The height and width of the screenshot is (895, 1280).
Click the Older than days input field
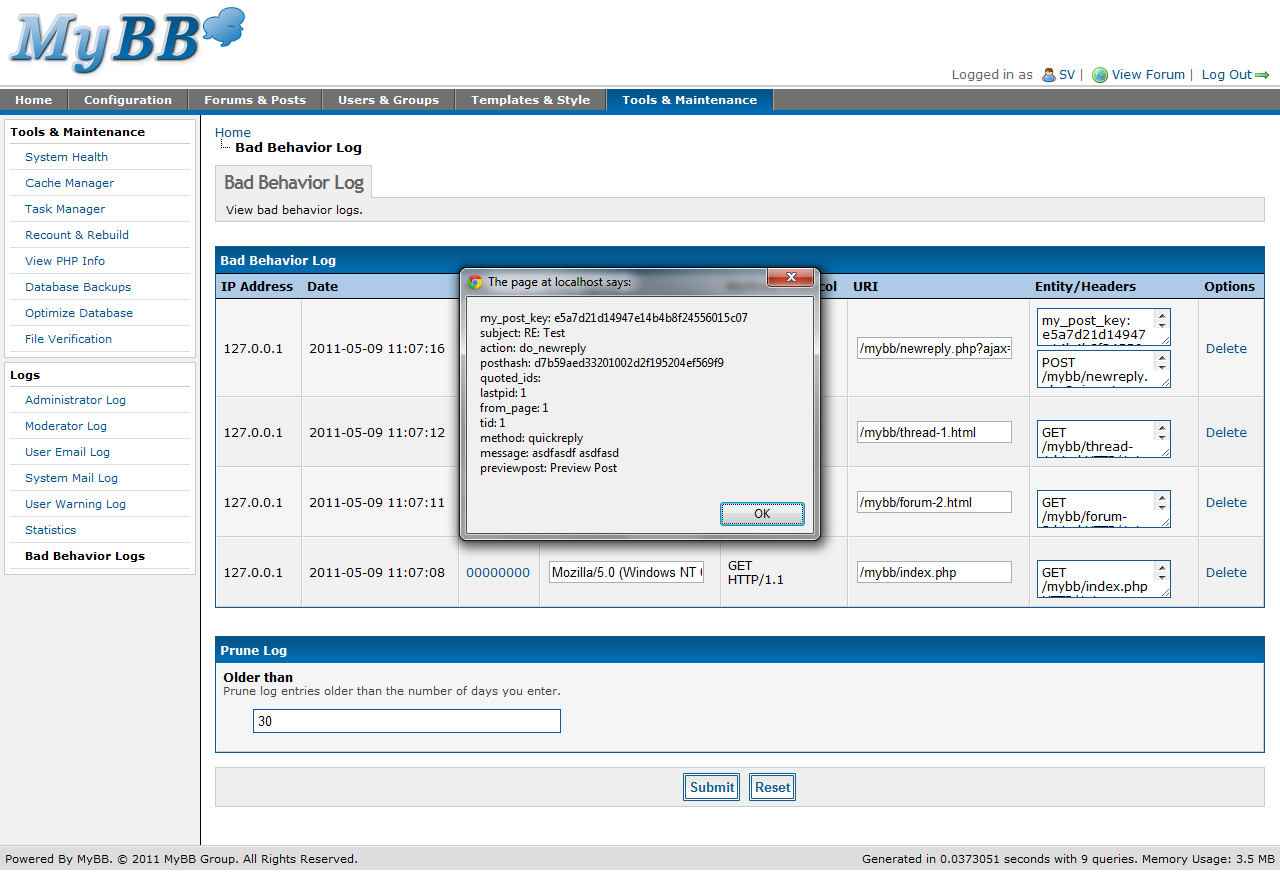pos(406,721)
